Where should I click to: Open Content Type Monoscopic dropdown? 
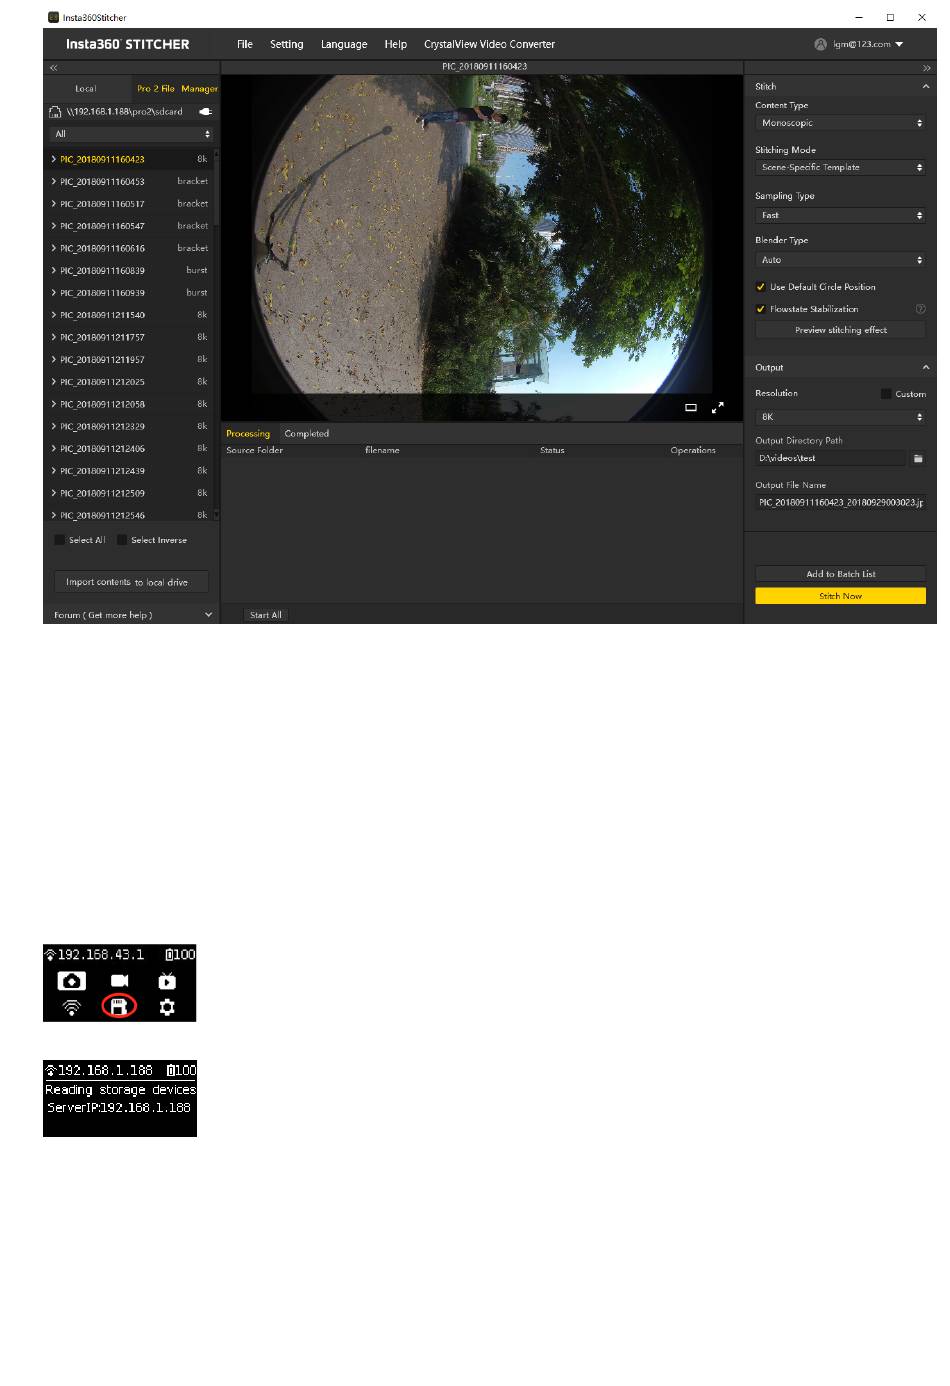[x=841, y=123]
